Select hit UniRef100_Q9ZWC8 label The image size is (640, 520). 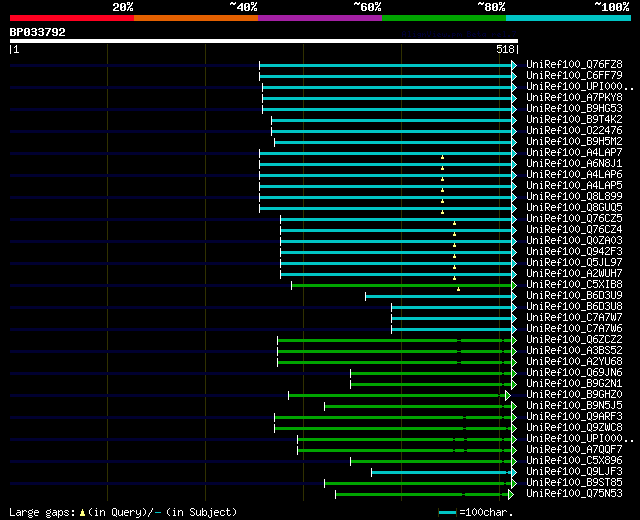(x=574, y=428)
